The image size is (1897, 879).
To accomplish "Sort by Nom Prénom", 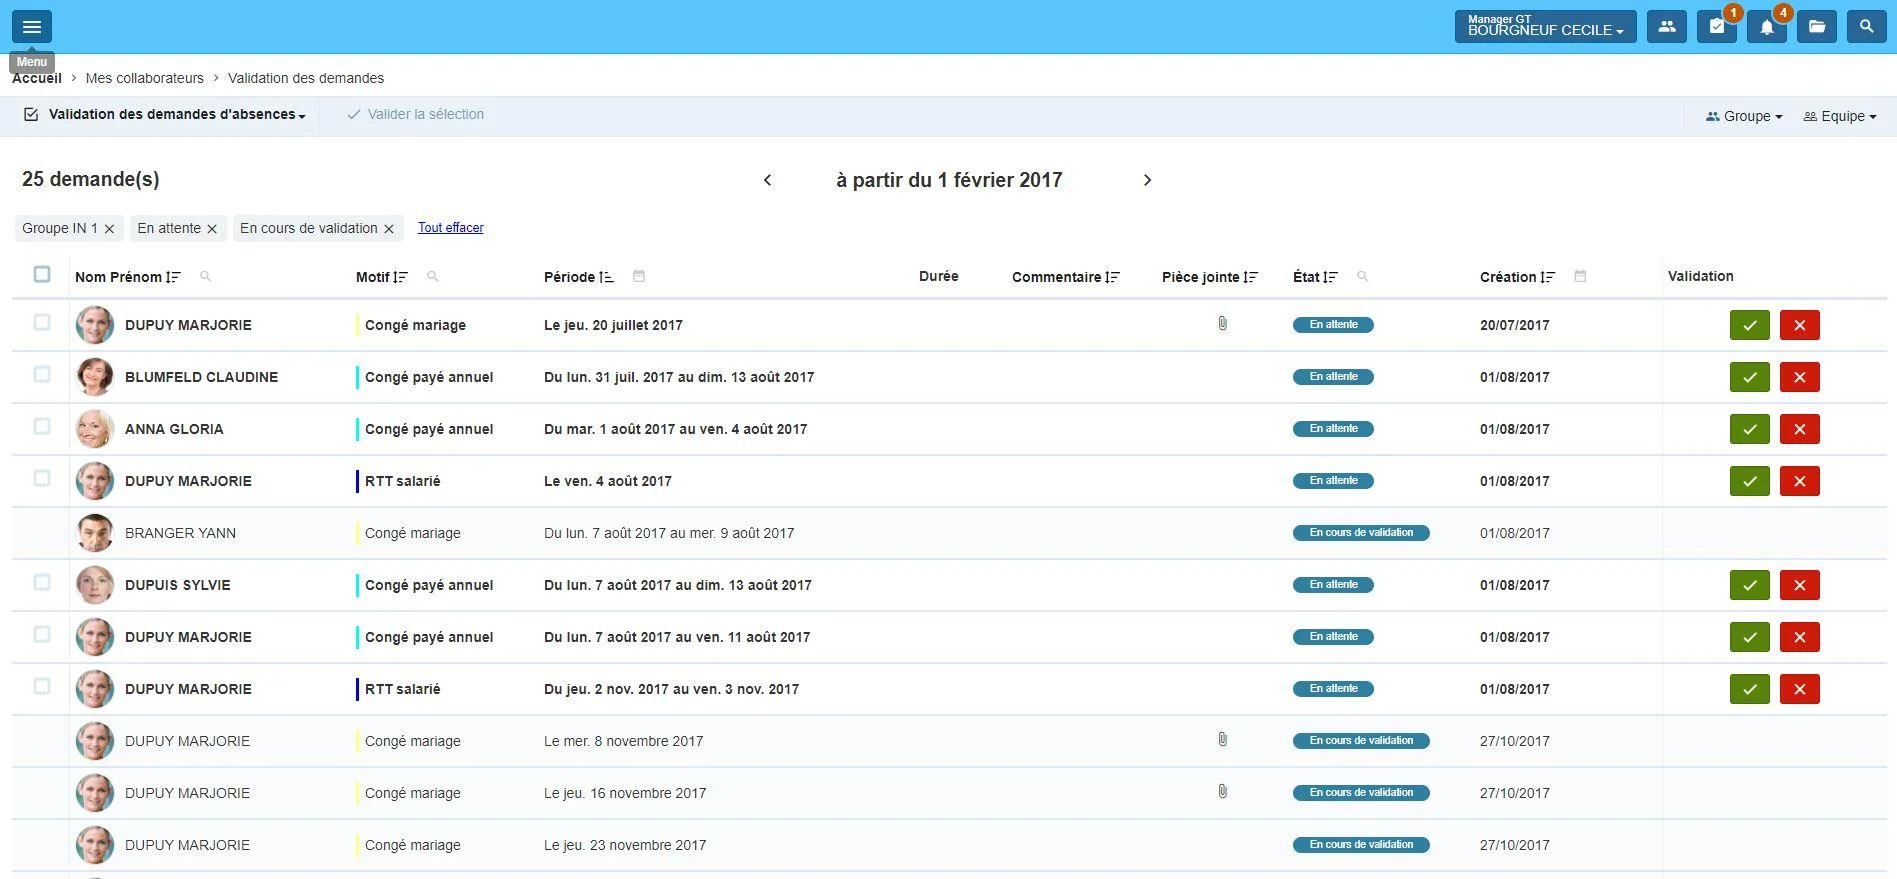I will tap(173, 277).
